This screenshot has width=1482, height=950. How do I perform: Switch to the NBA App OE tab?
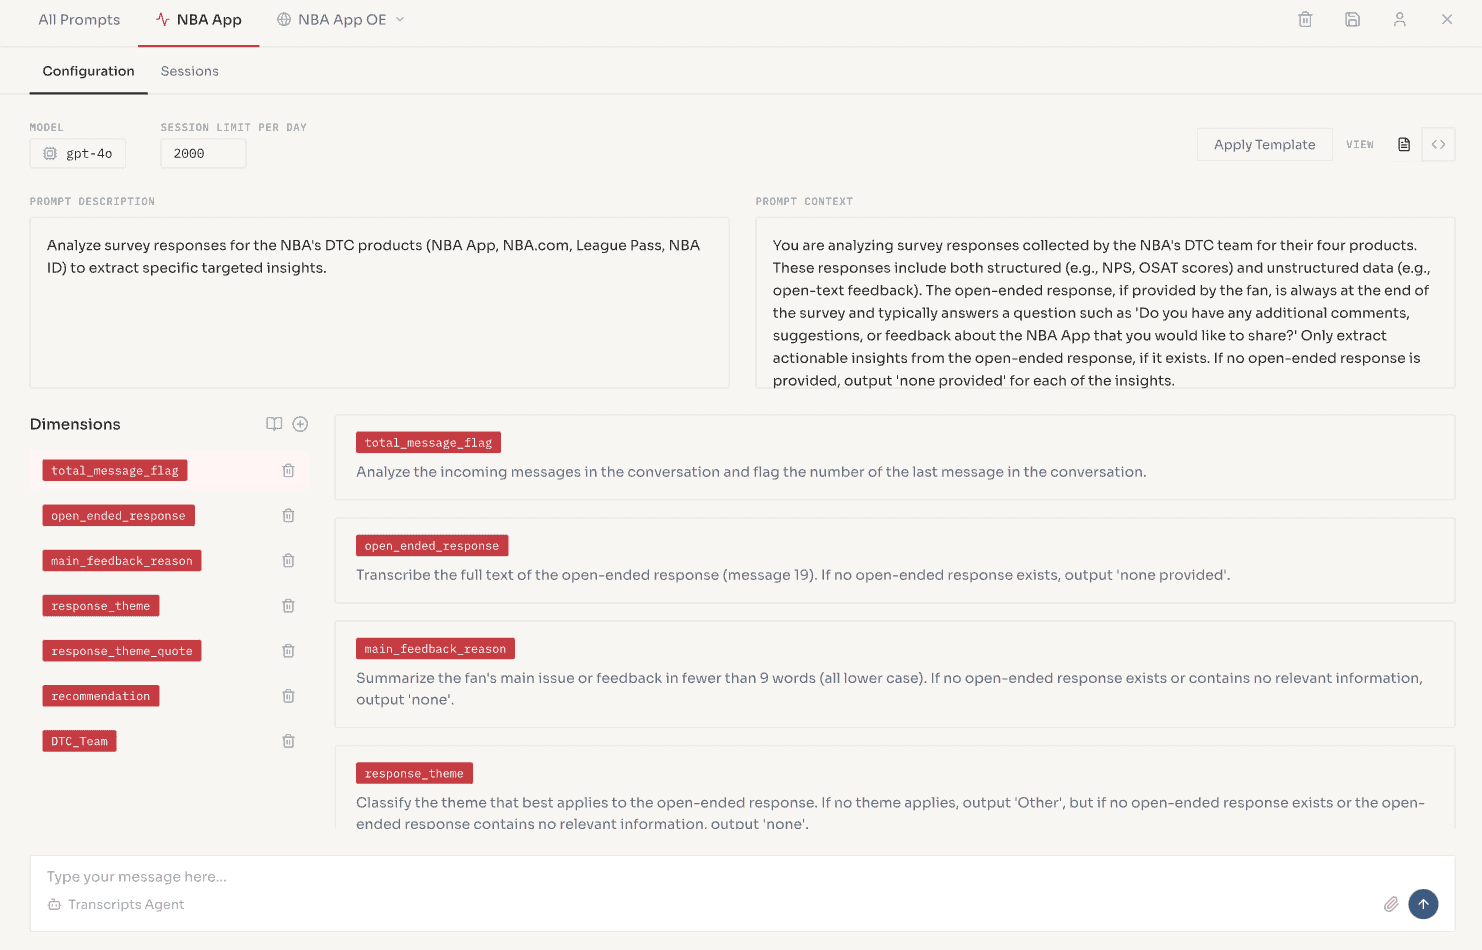[x=340, y=19]
